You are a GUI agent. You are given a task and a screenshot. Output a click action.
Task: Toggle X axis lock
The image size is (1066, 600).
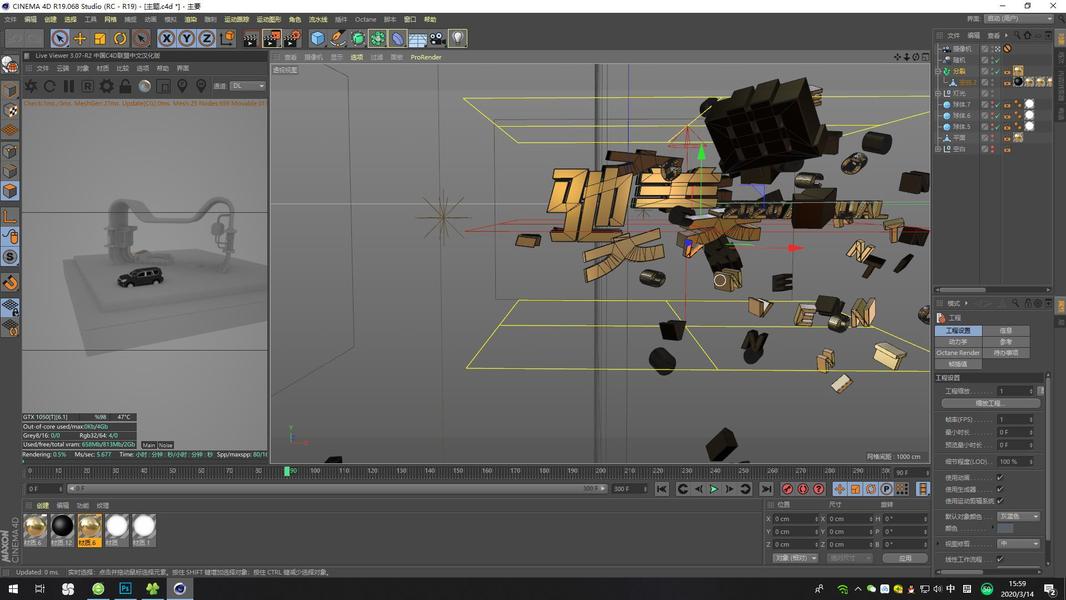[167, 39]
